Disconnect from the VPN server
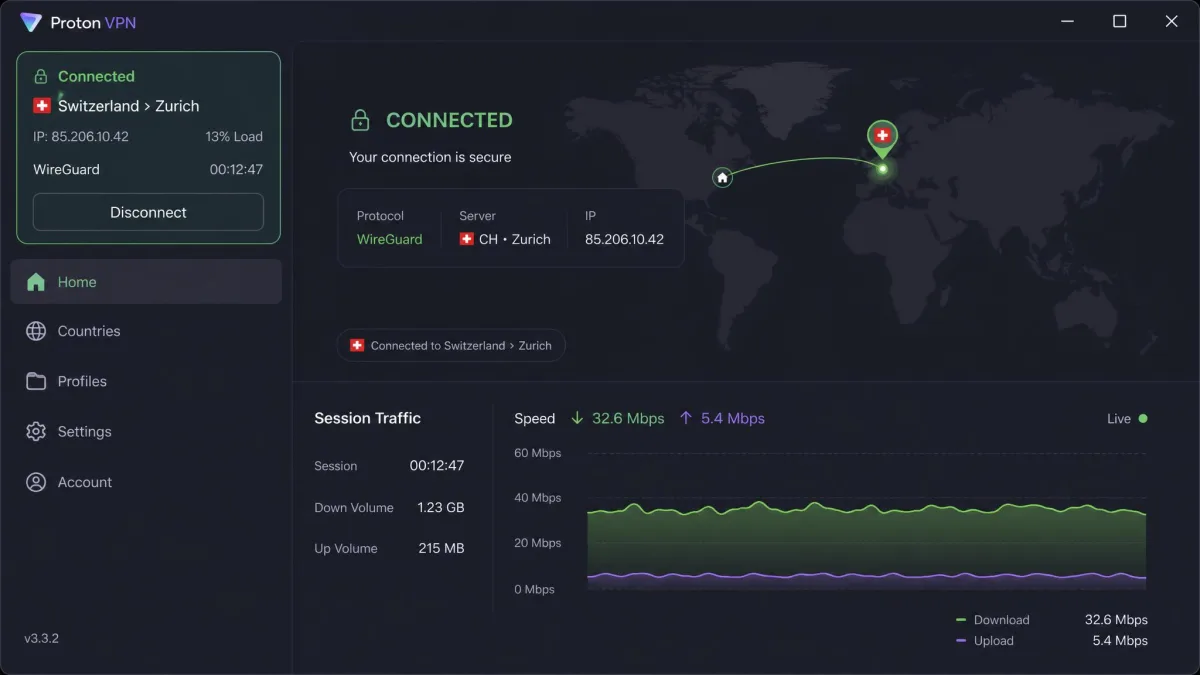 point(148,212)
